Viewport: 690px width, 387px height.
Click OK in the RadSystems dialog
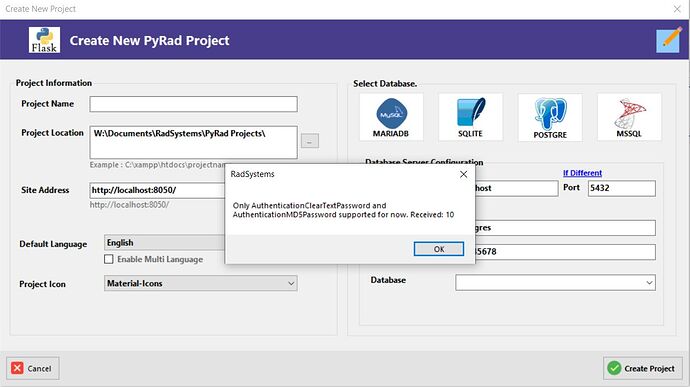click(x=439, y=249)
